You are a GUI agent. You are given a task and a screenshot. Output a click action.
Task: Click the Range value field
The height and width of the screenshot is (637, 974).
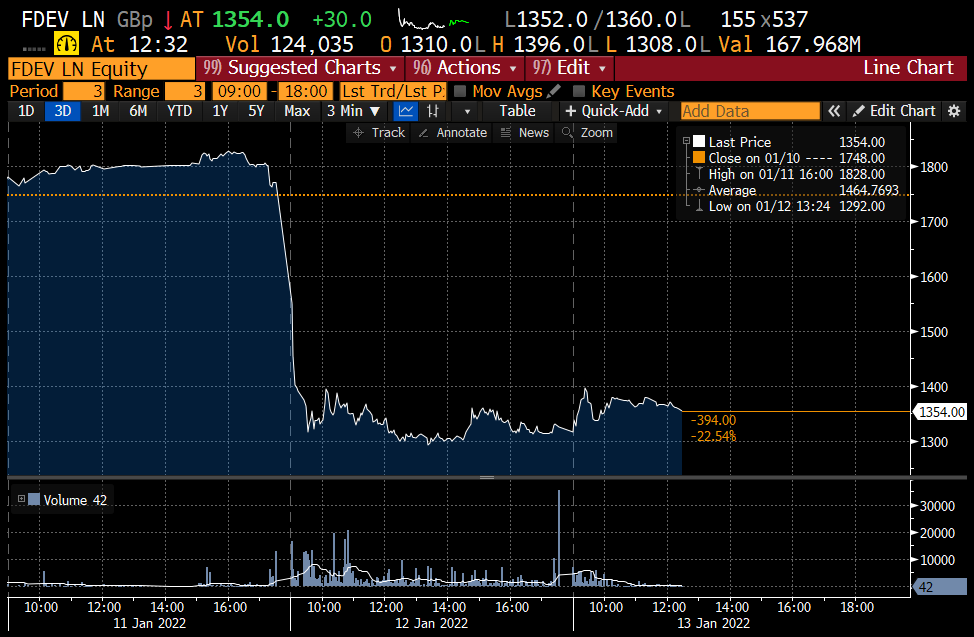tap(185, 91)
